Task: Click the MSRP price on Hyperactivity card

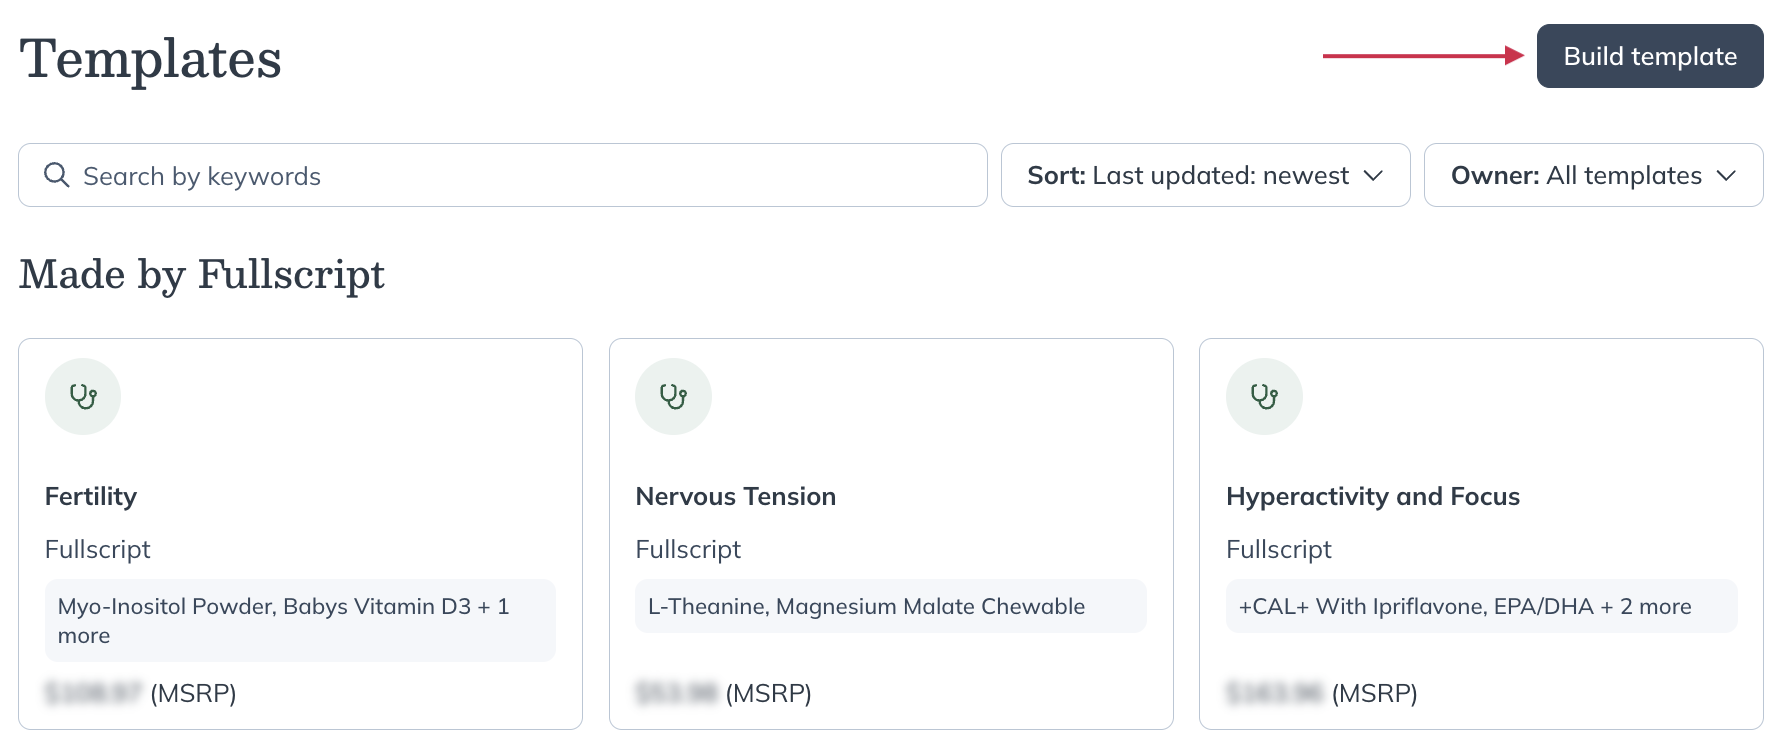Action: (x=1321, y=693)
